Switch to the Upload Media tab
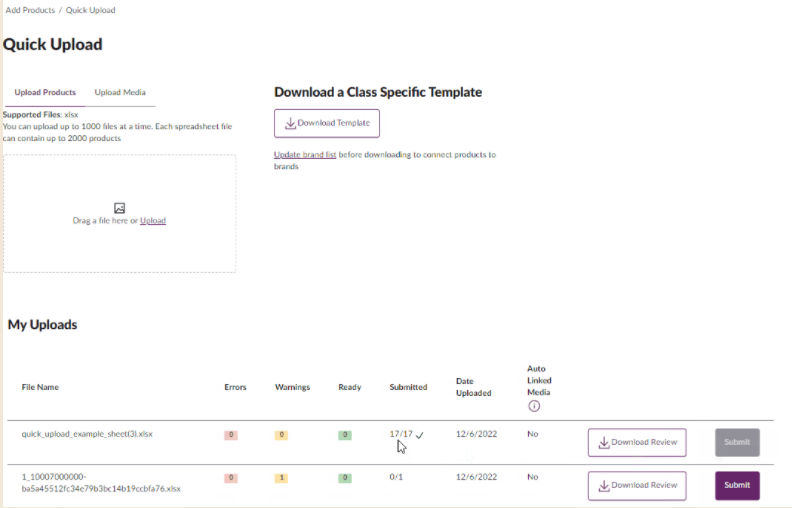Image resolution: width=792 pixels, height=508 pixels. coord(120,92)
